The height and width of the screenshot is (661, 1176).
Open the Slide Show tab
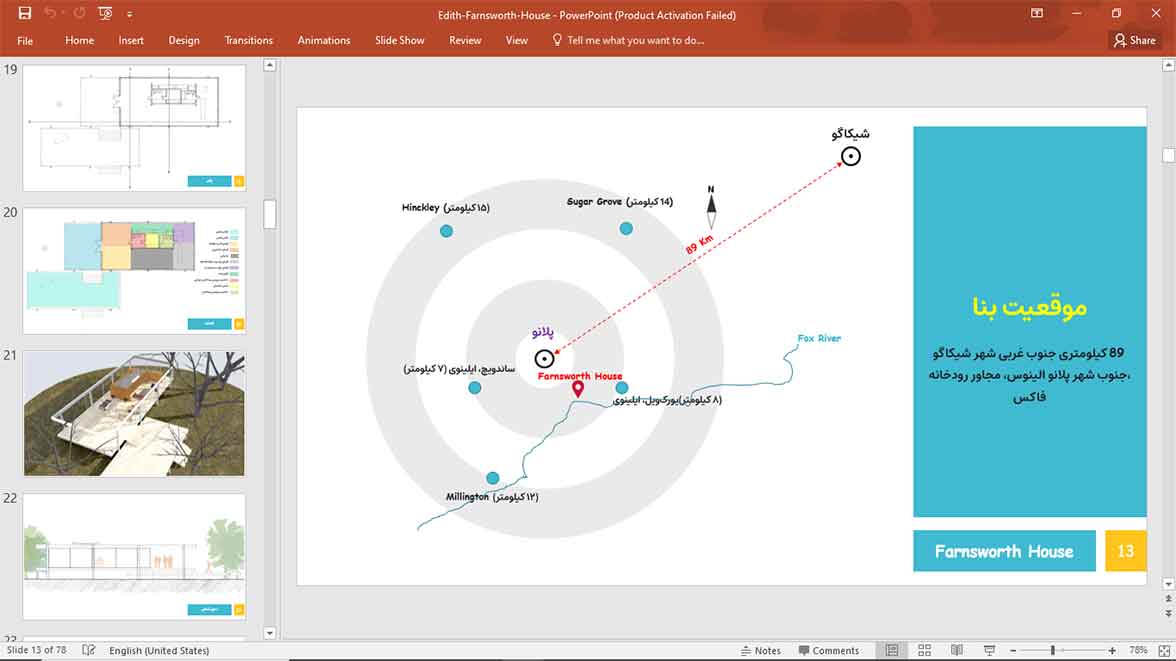tap(400, 41)
